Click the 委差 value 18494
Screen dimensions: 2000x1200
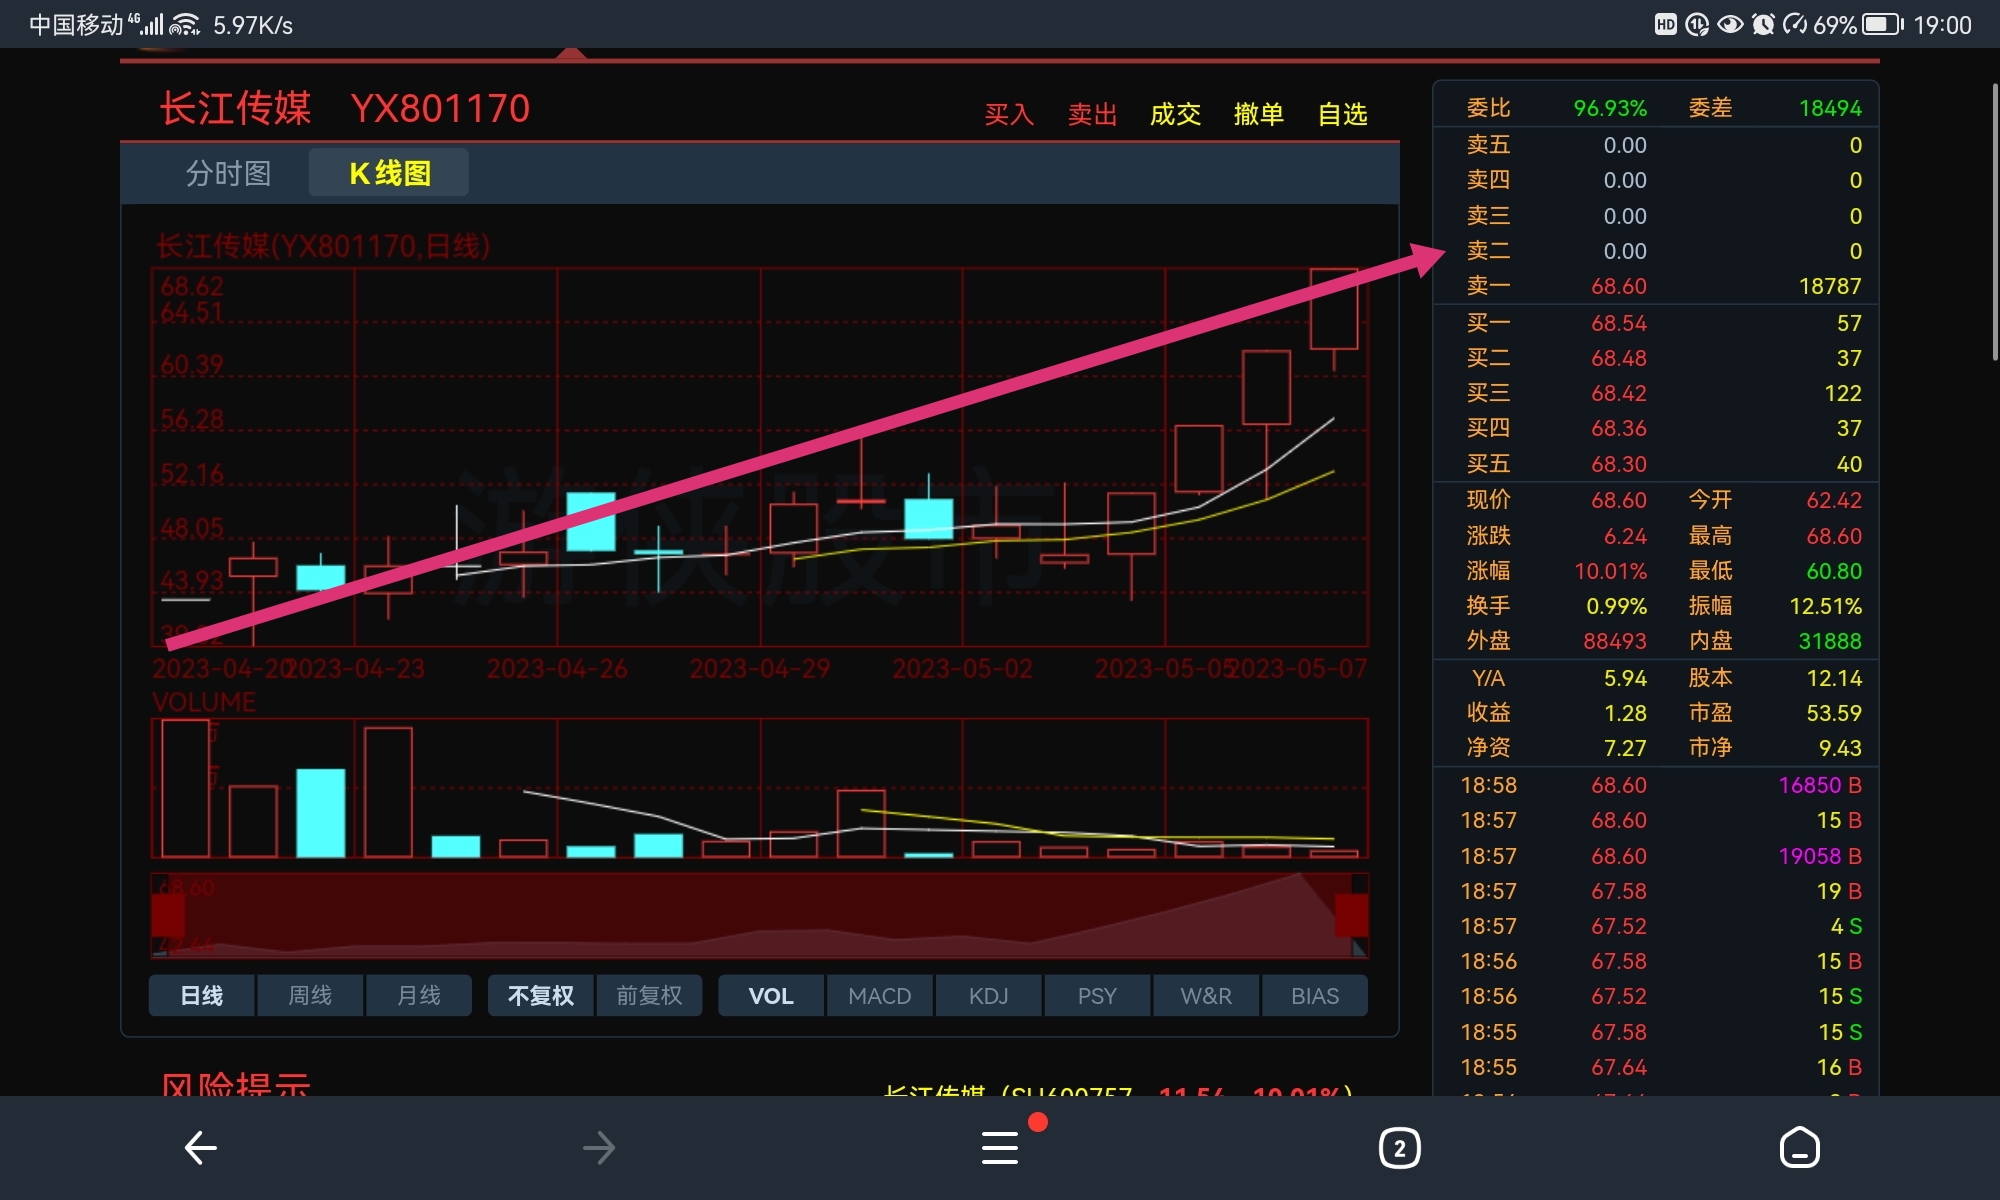click(1830, 108)
